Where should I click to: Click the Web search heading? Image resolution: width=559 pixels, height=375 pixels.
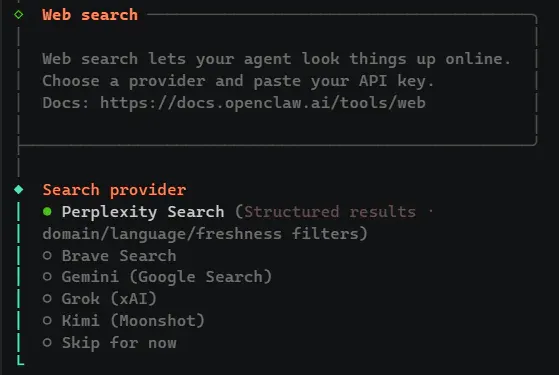90,15
